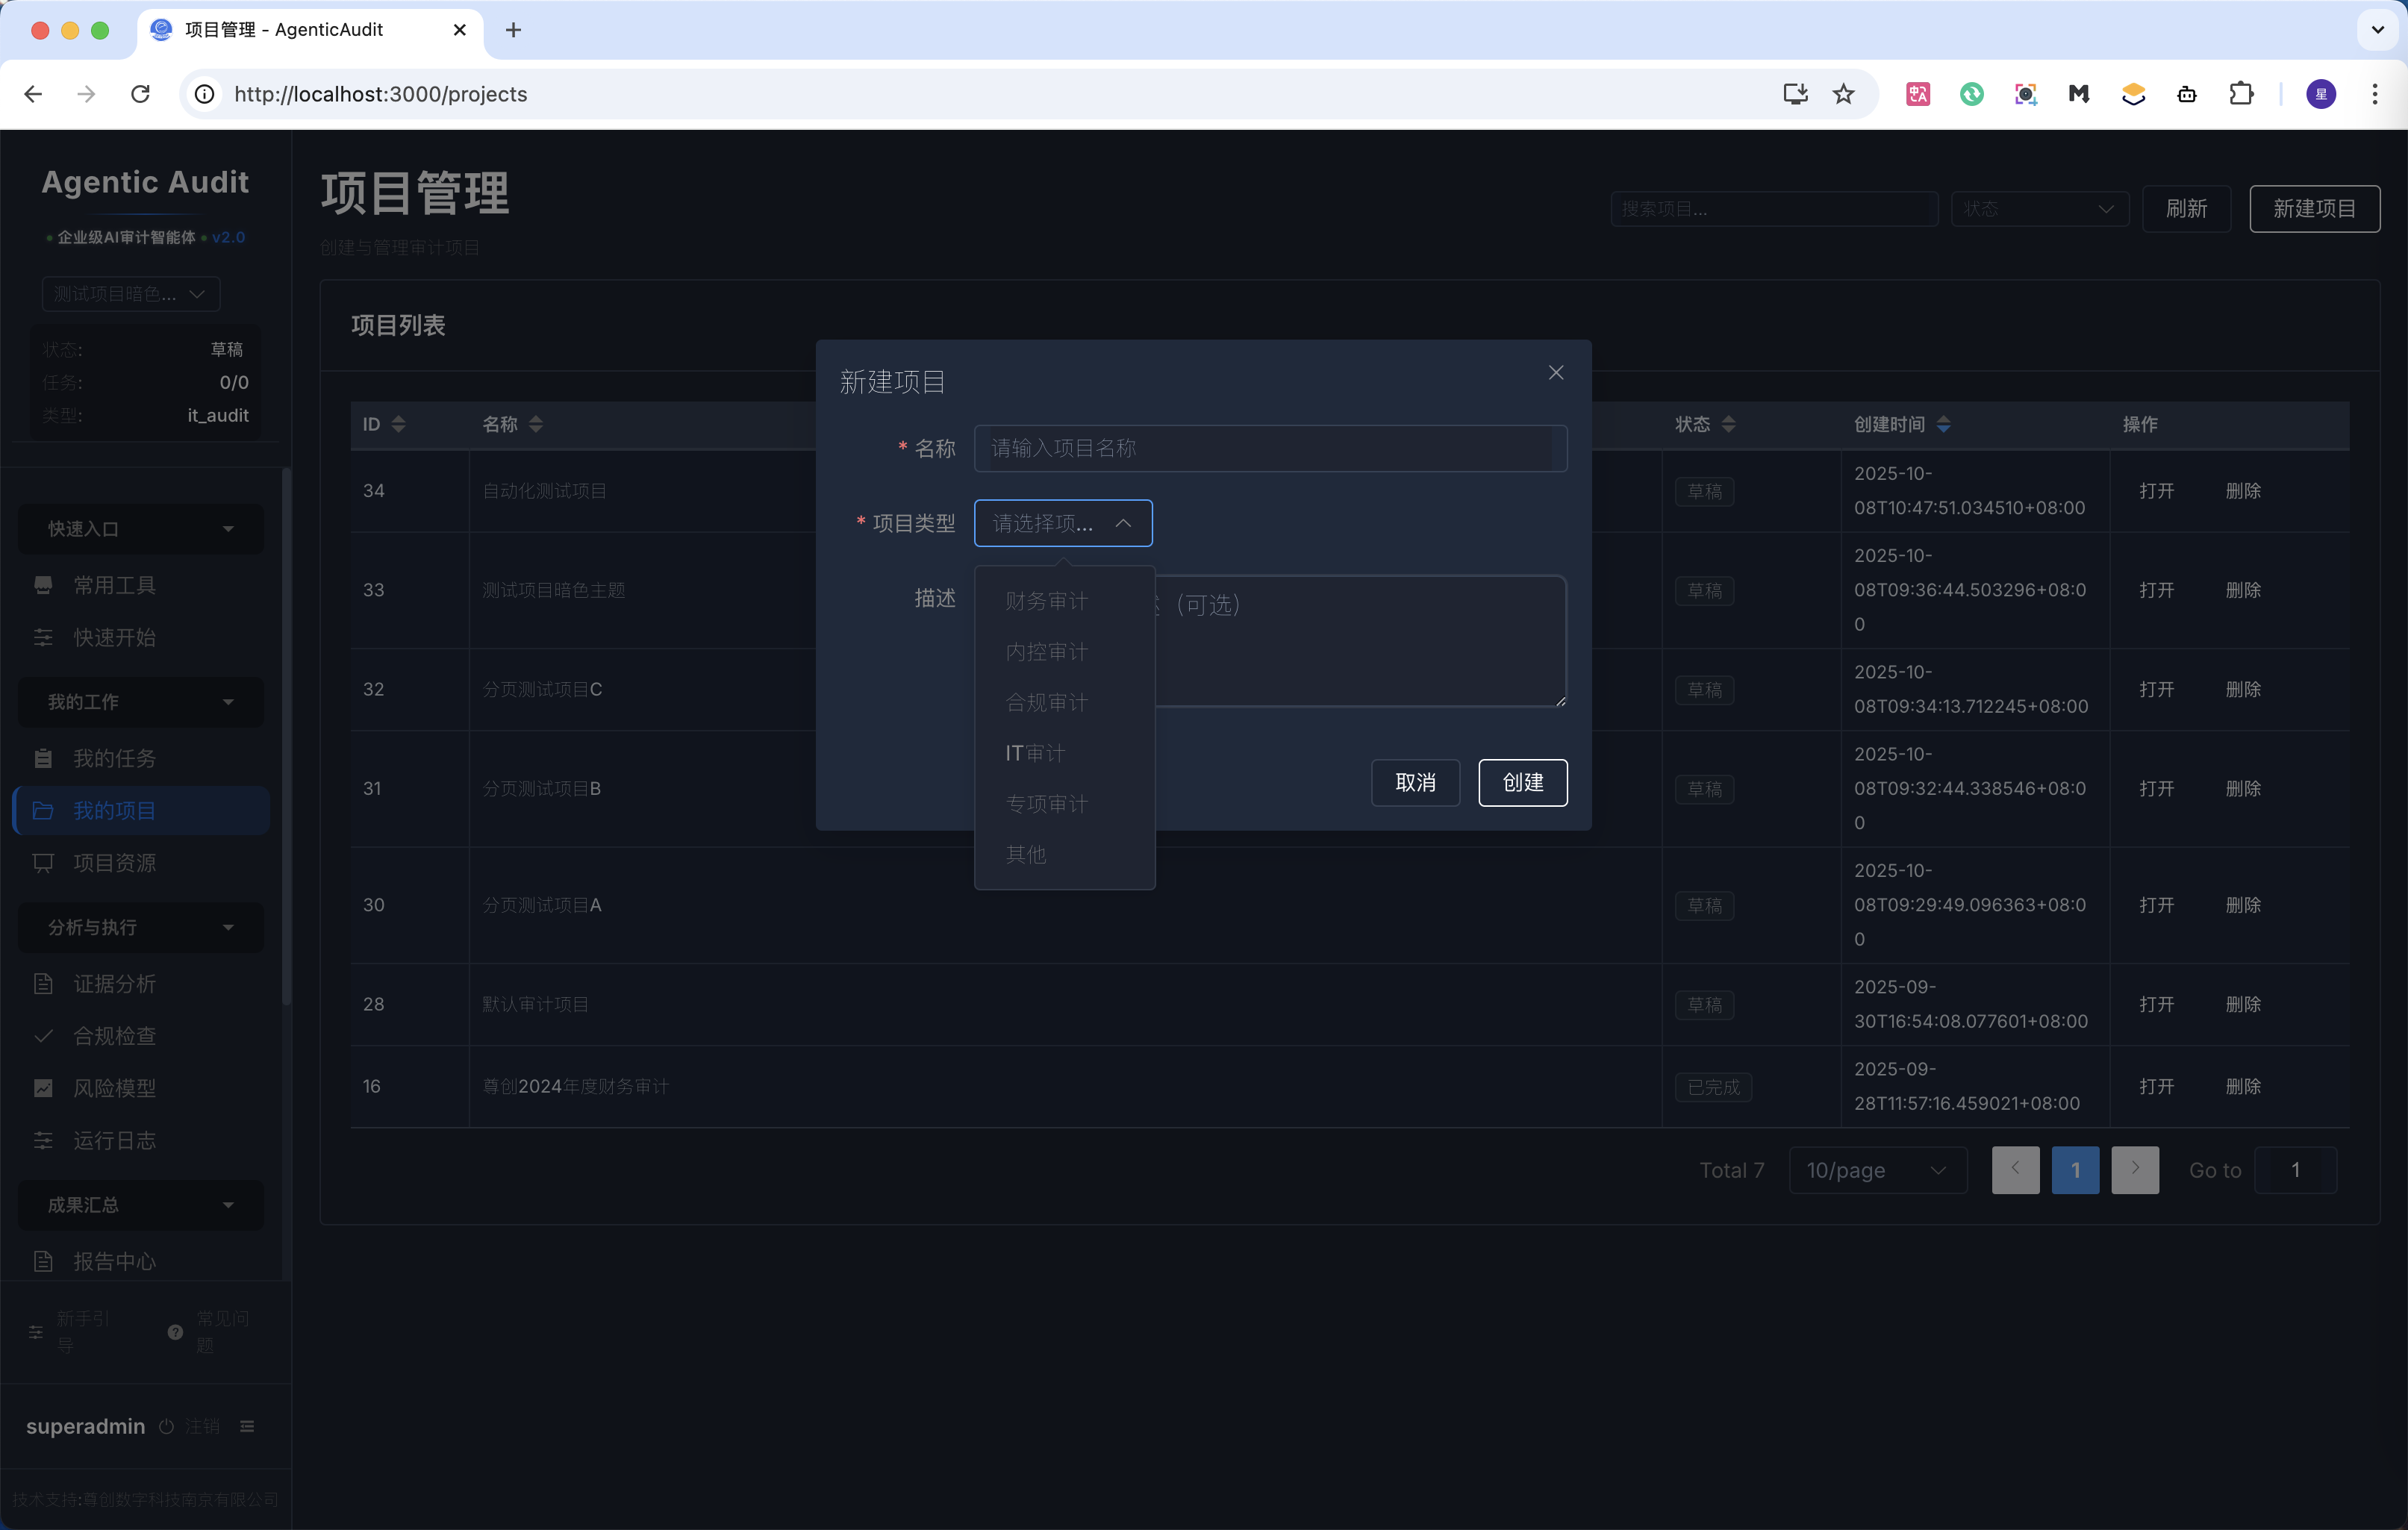This screenshot has height=1530, width=2408.
Task: Click the sidebar collapse icon beside 注销
Action: [x=247, y=1426]
